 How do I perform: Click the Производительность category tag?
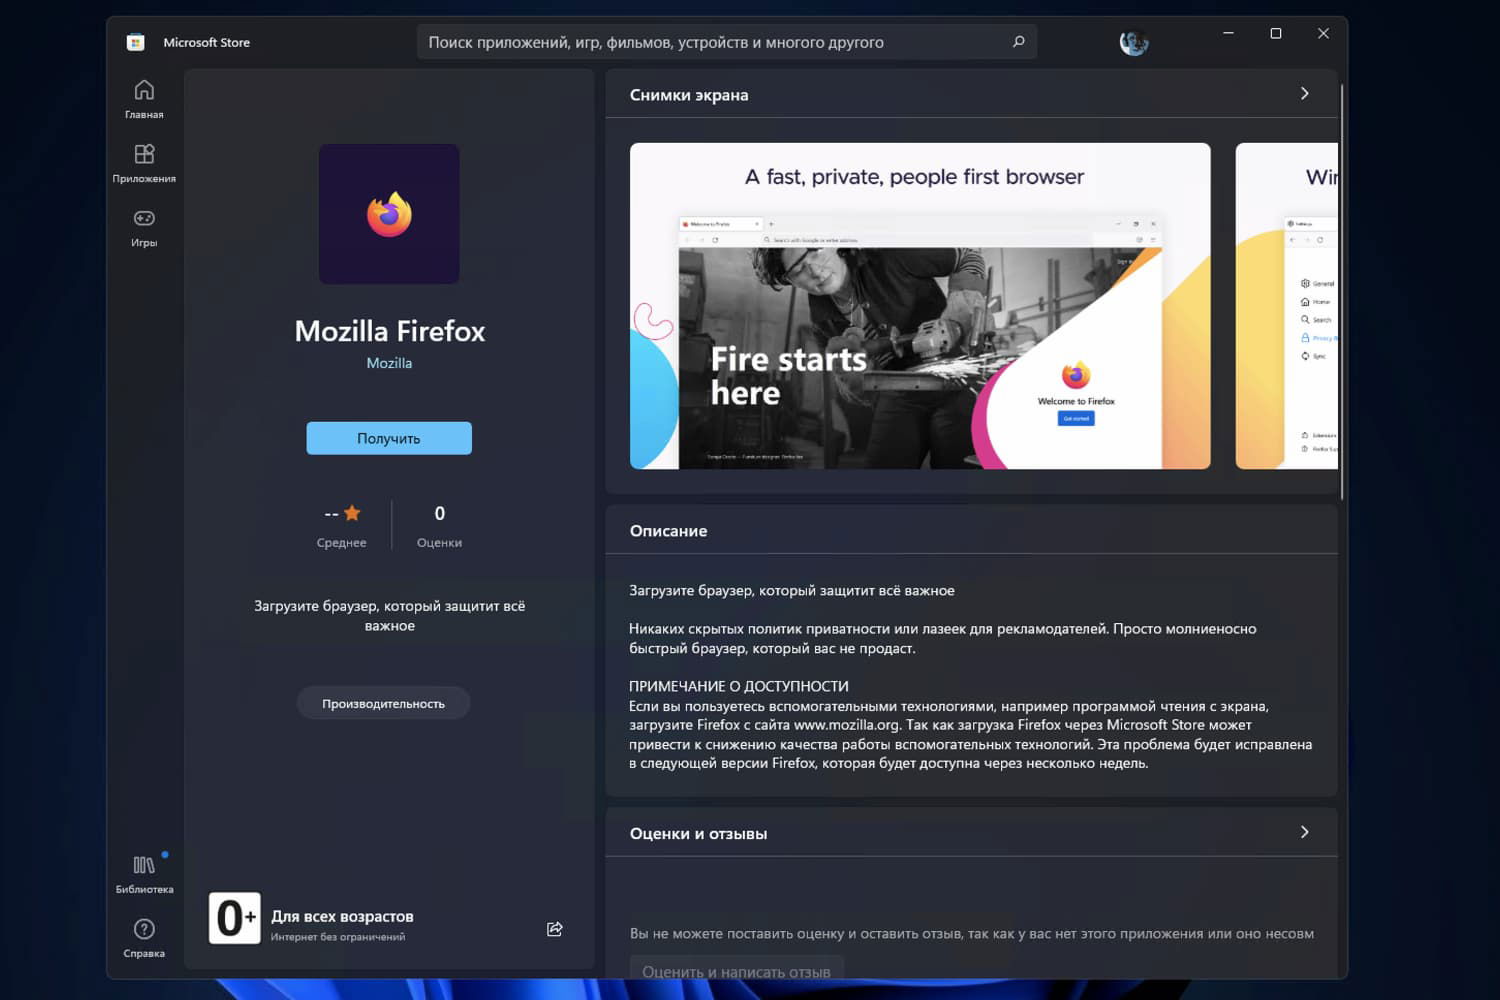pos(383,703)
